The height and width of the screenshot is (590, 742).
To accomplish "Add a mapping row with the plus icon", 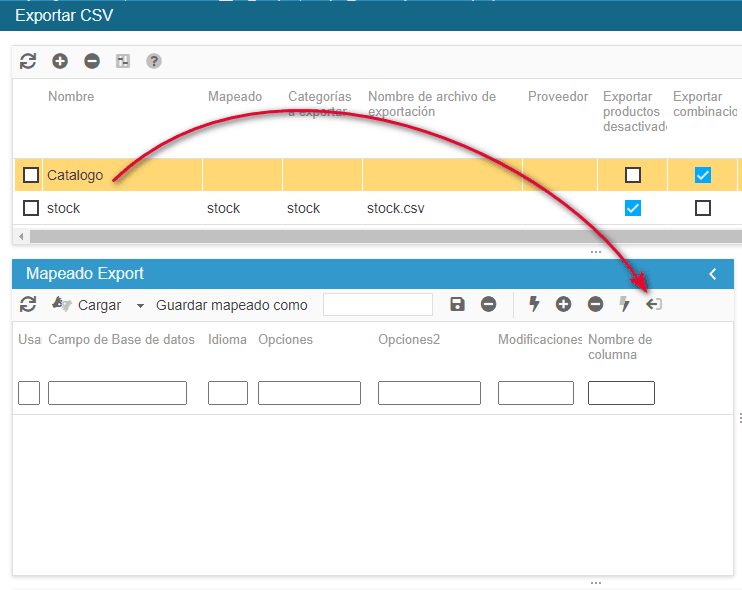I will click(x=563, y=304).
